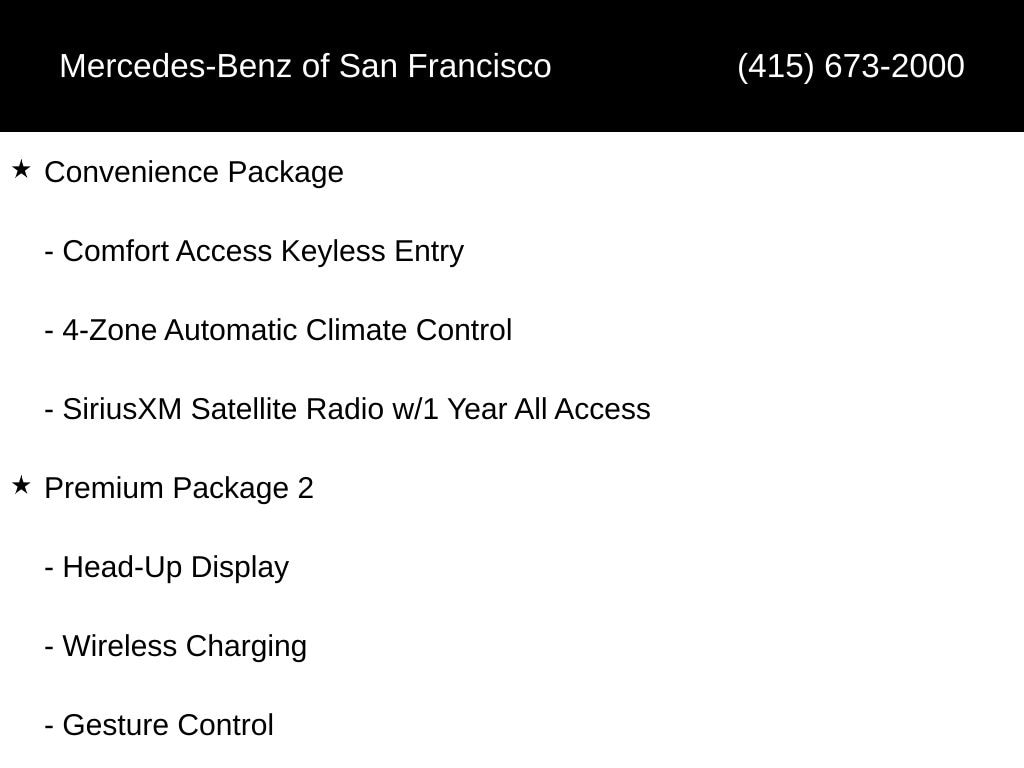
Task: Click the dealership phone number (415) 673-2000
Action: (x=851, y=66)
